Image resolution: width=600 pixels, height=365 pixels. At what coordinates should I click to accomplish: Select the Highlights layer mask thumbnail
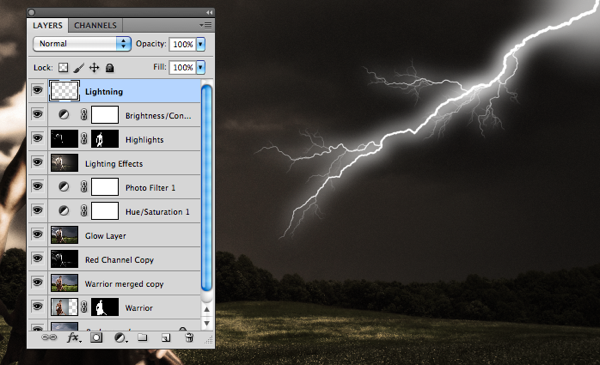coord(105,139)
